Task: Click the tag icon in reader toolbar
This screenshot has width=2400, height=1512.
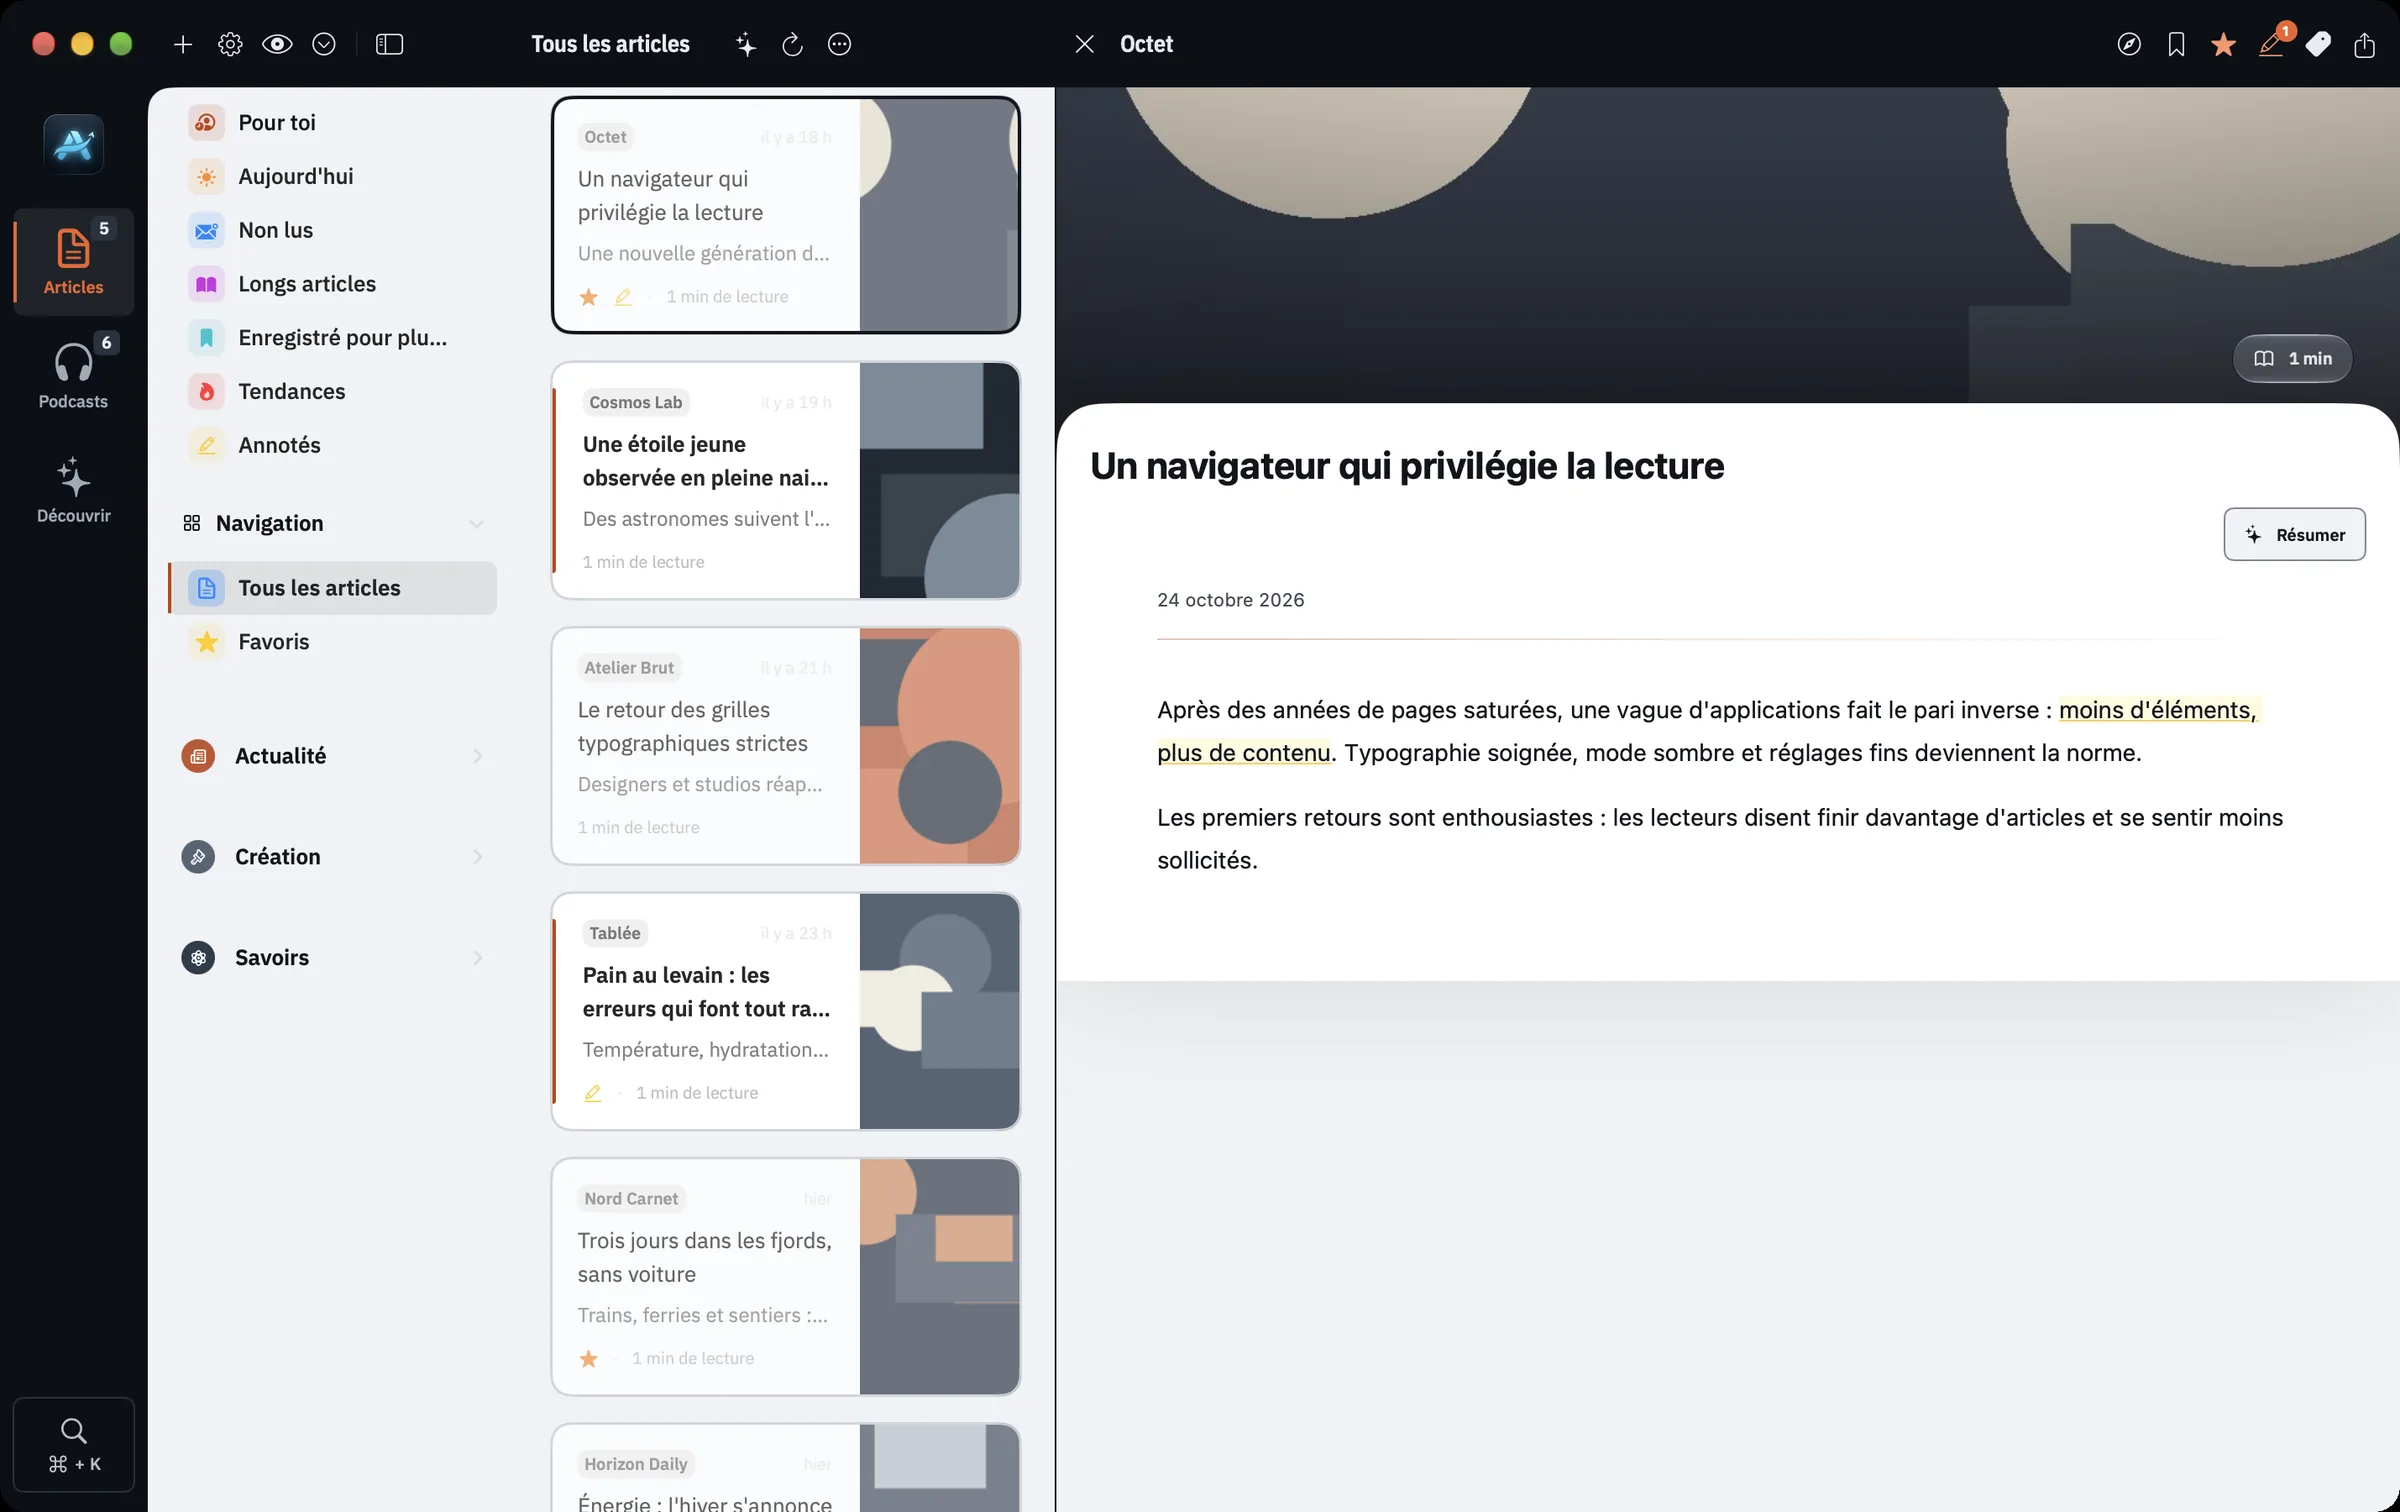Action: point(2318,44)
